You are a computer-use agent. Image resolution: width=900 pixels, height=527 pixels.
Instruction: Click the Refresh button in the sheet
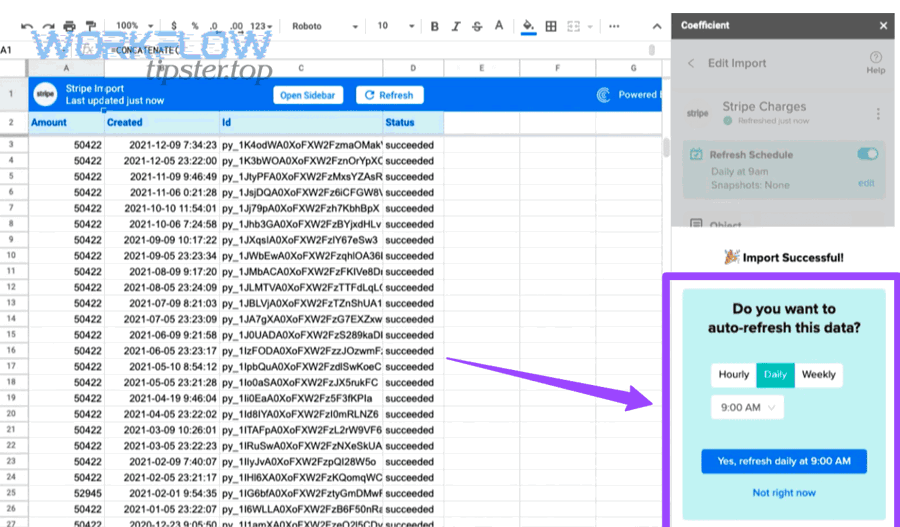point(390,95)
